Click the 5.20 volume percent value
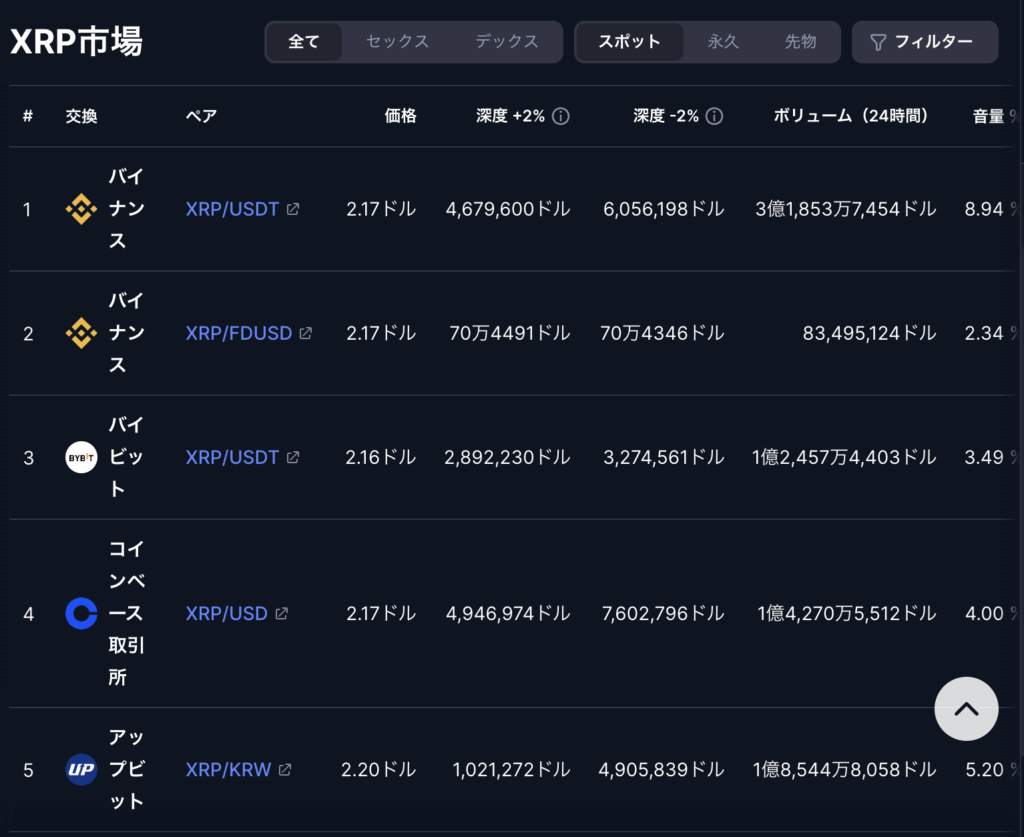 (984, 769)
